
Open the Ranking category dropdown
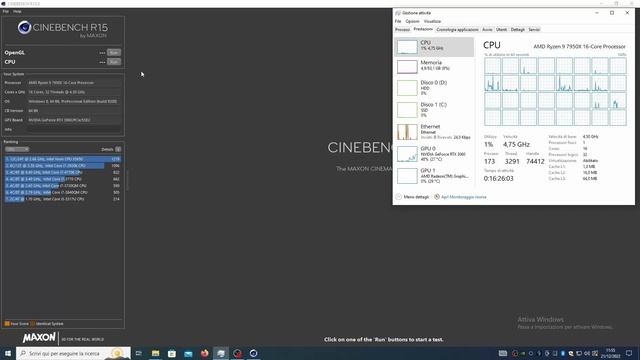(x=17, y=149)
